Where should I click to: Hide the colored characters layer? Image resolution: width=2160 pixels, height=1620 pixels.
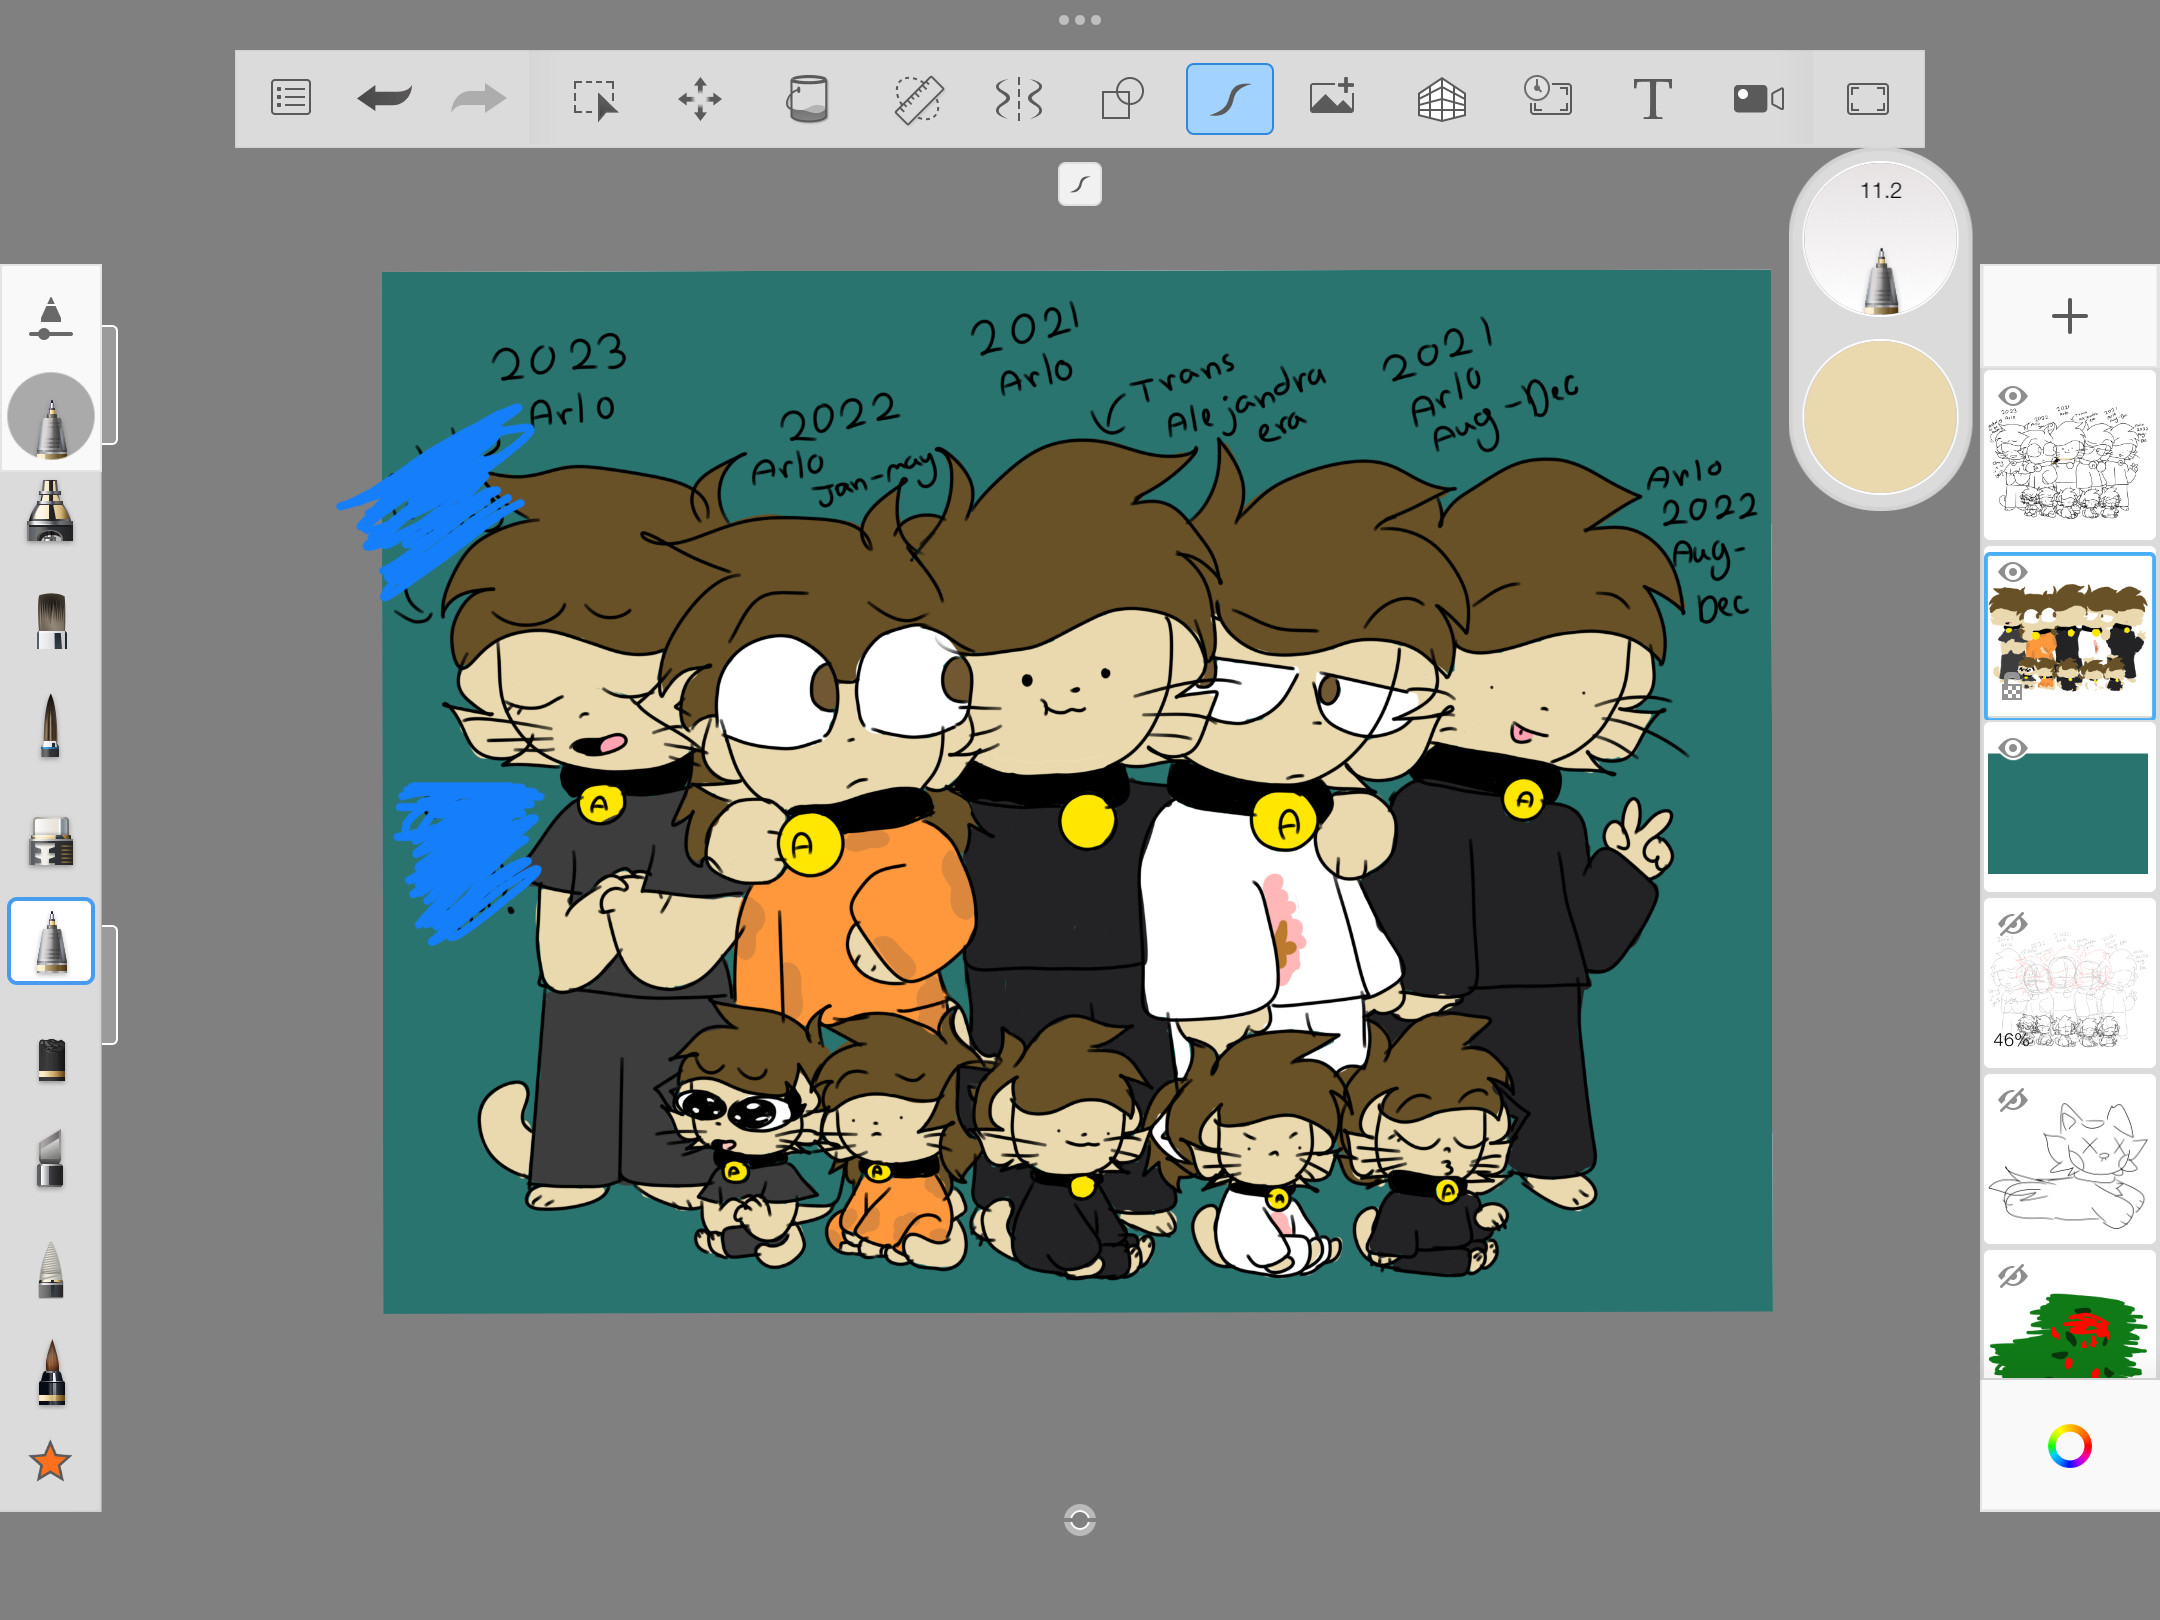click(2012, 572)
